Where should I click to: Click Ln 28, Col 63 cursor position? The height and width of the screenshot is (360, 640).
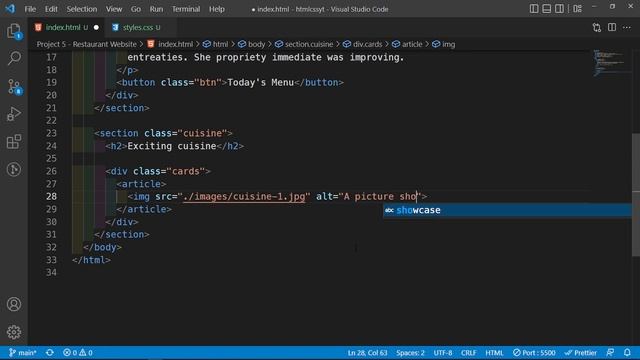[367, 353]
